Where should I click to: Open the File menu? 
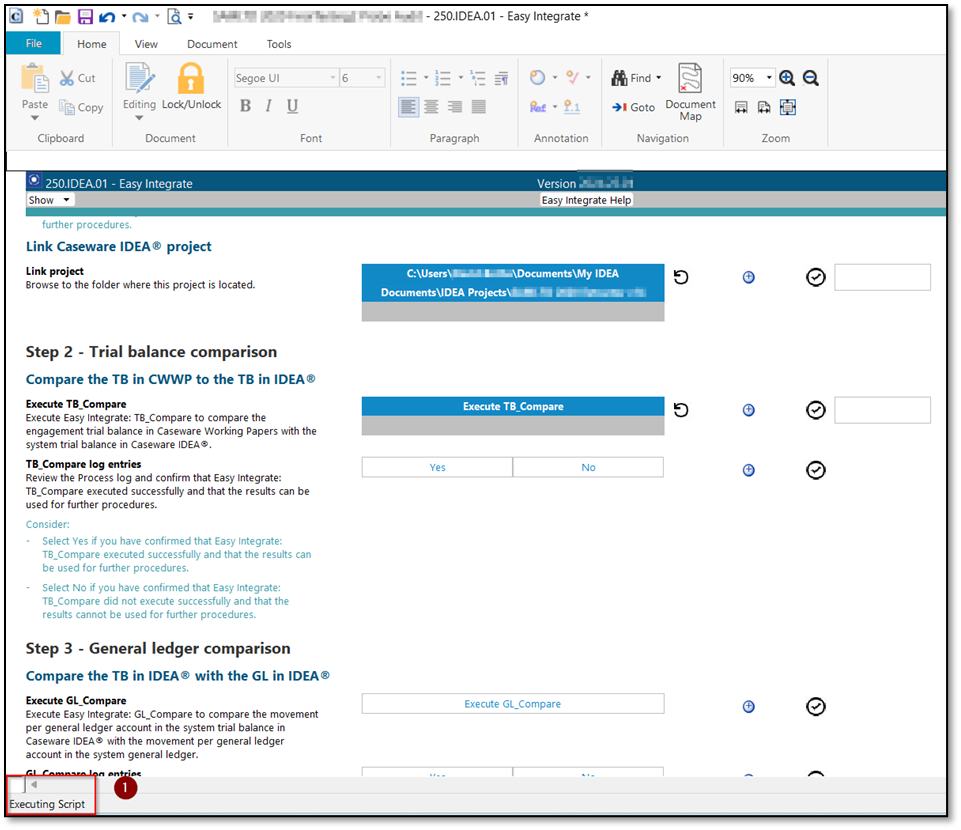coord(34,44)
